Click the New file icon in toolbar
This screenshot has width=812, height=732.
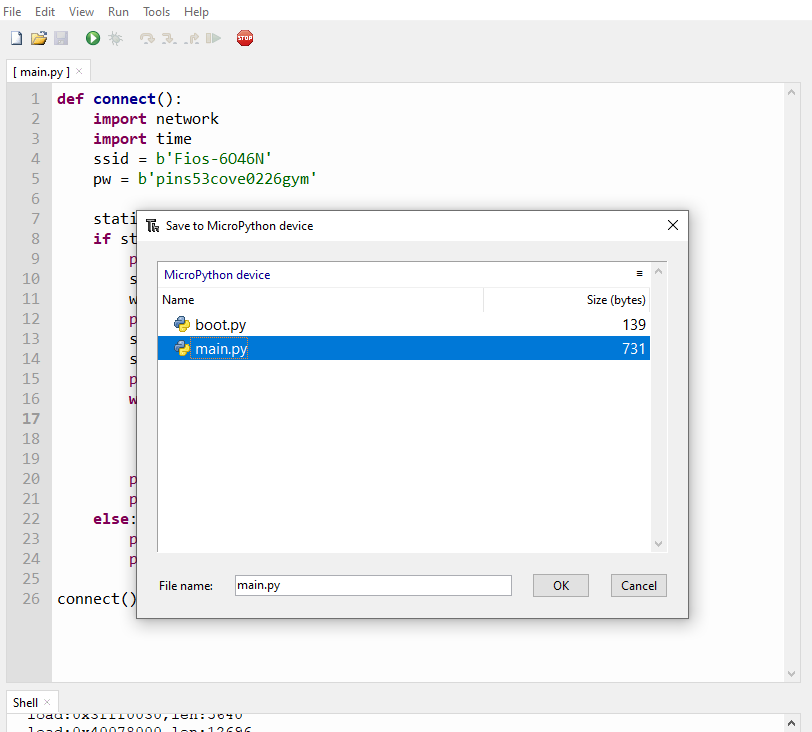pos(16,38)
